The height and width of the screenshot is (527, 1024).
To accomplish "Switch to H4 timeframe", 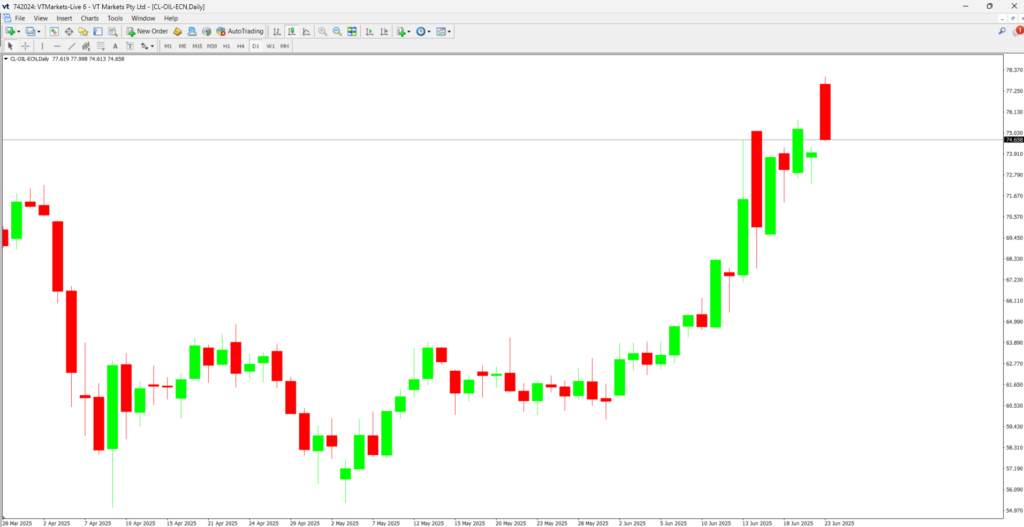I will click(x=240, y=46).
